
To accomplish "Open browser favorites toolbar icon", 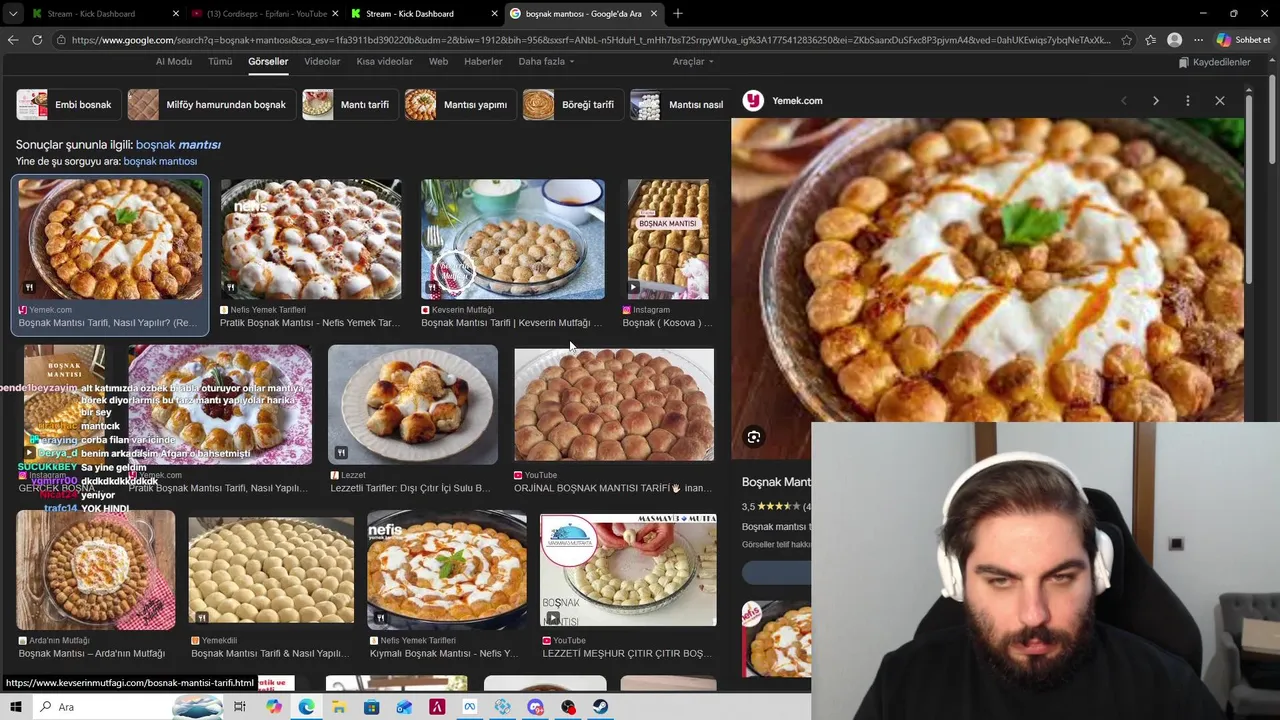I will point(1151,40).
